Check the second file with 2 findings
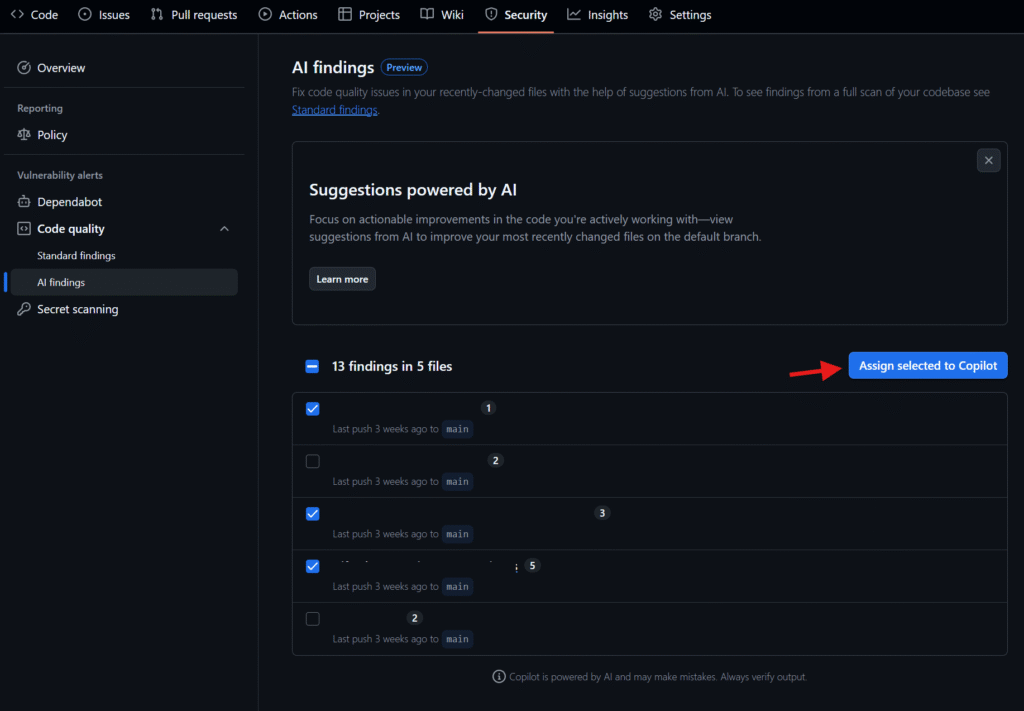This screenshot has height=711, width=1024. tap(313, 461)
